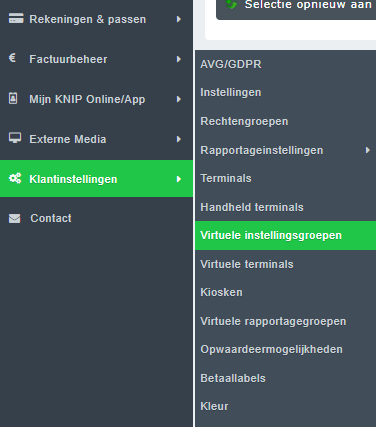The width and height of the screenshot is (376, 427).
Task: Click the Selectie opnieuw aan button
Action: point(296,8)
